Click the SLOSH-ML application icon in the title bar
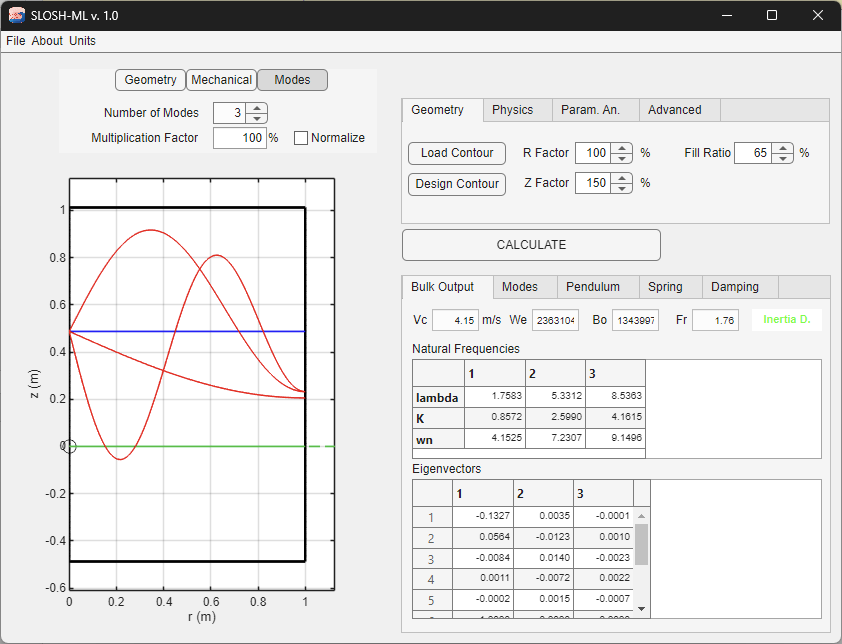 (16, 15)
